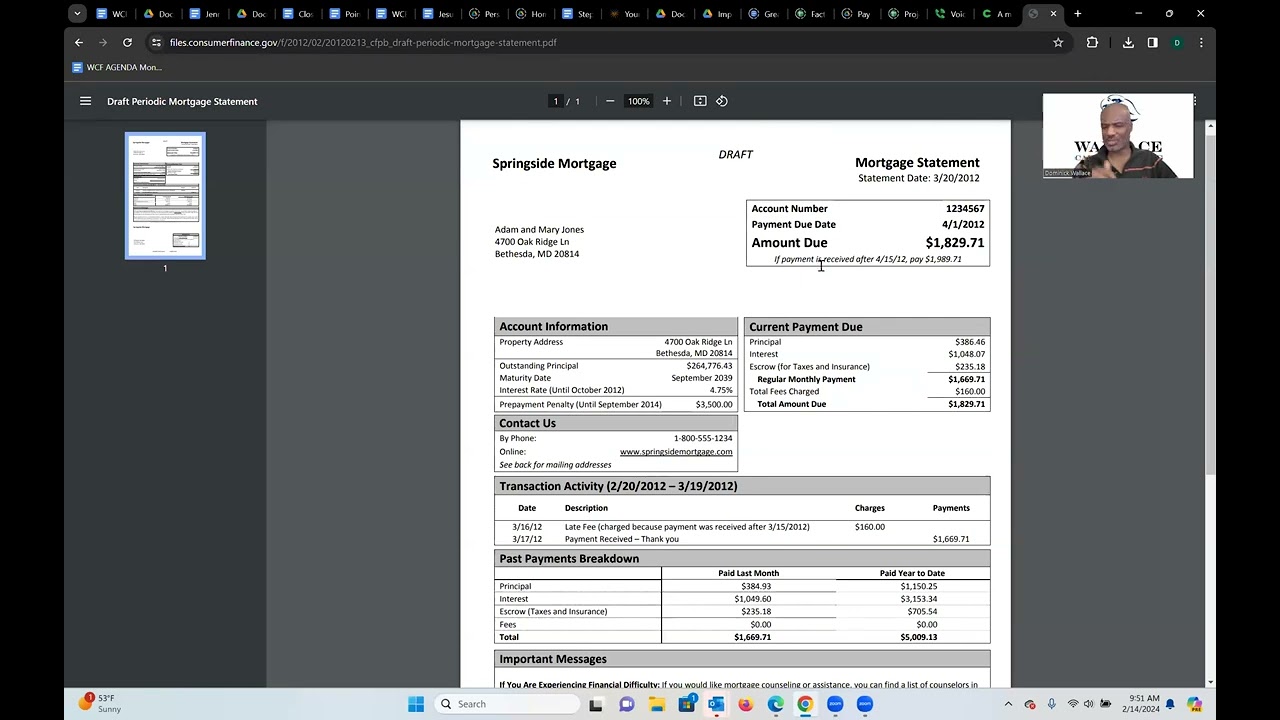1280x720 pixels.
Task: Switch to the 'Fact' browser tab
Action: tap(810, 14)
